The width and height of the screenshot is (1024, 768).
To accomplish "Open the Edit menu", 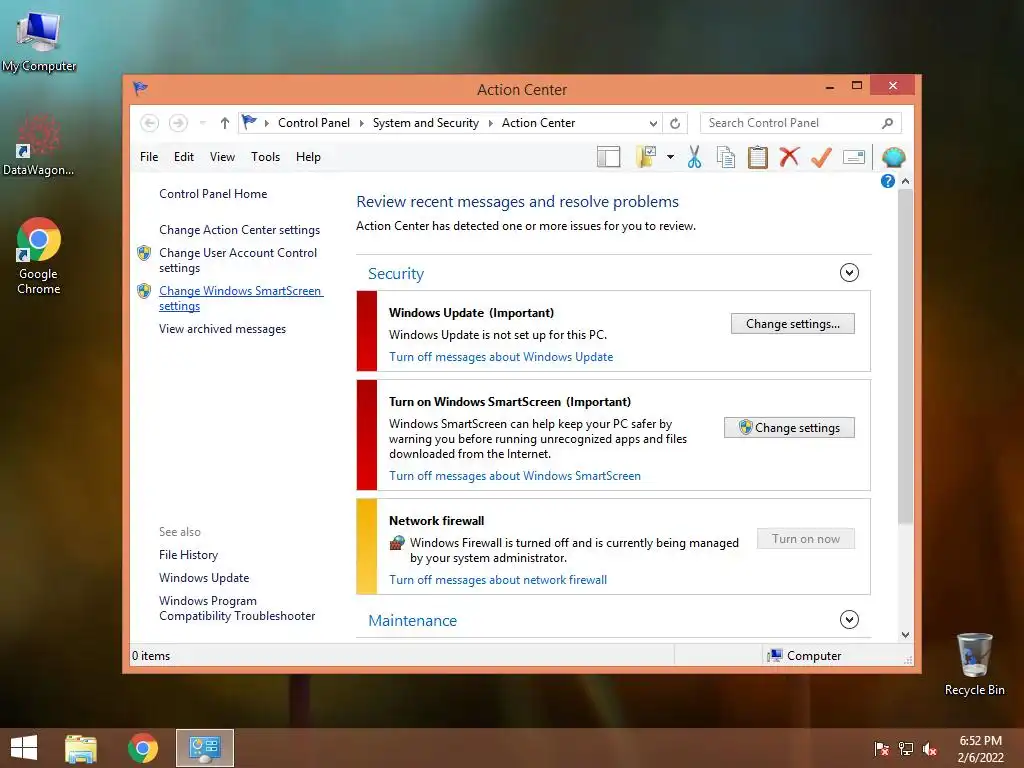I will pyautogui.click(x=184, y=157).
